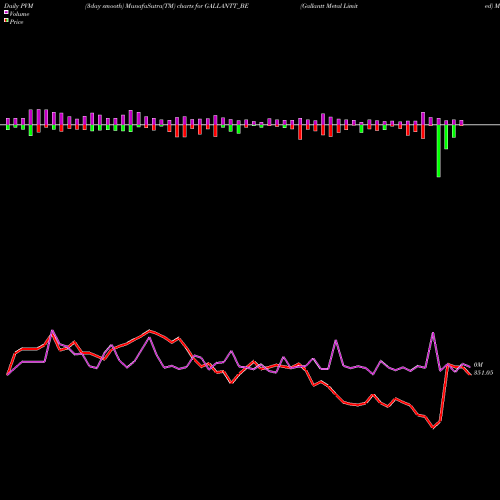
Task: Click the final purple volume line spike peak
Action: [x=433, y=333]
